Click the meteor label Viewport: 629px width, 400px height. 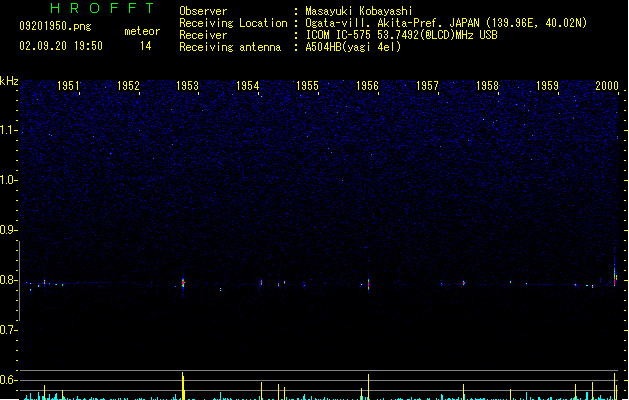[x=142, y=31]
